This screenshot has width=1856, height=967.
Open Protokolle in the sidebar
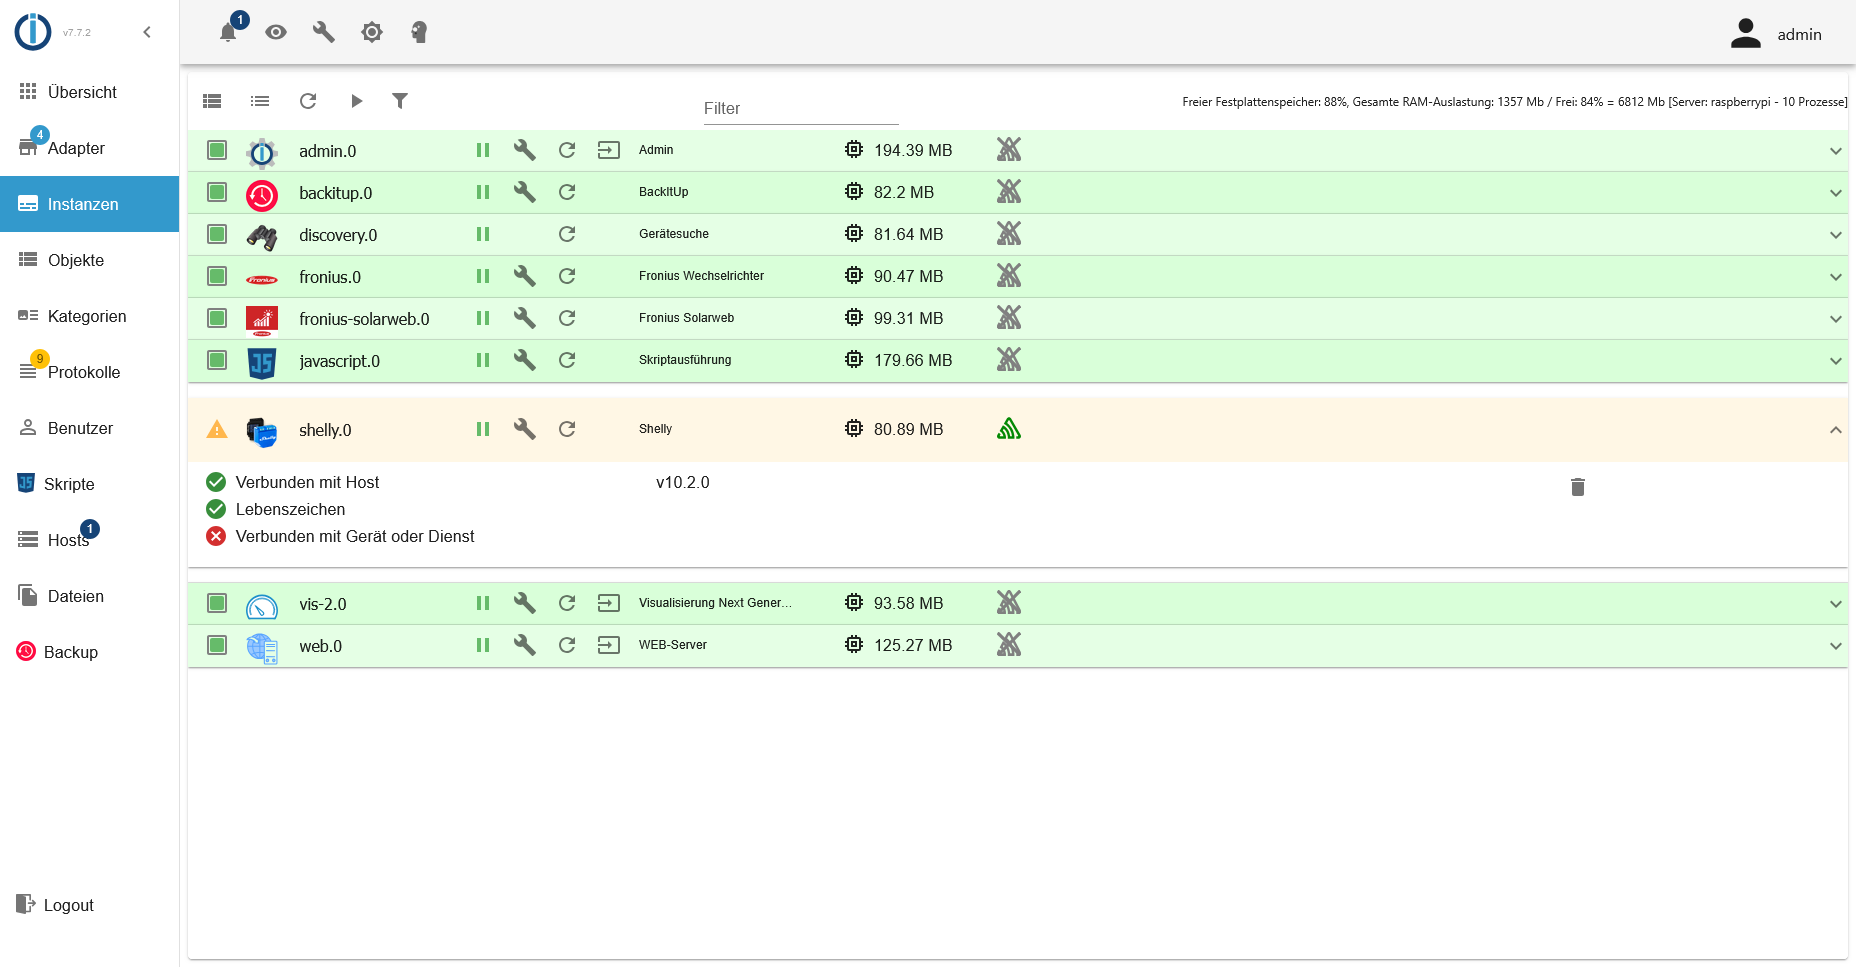tap(90, 372)
